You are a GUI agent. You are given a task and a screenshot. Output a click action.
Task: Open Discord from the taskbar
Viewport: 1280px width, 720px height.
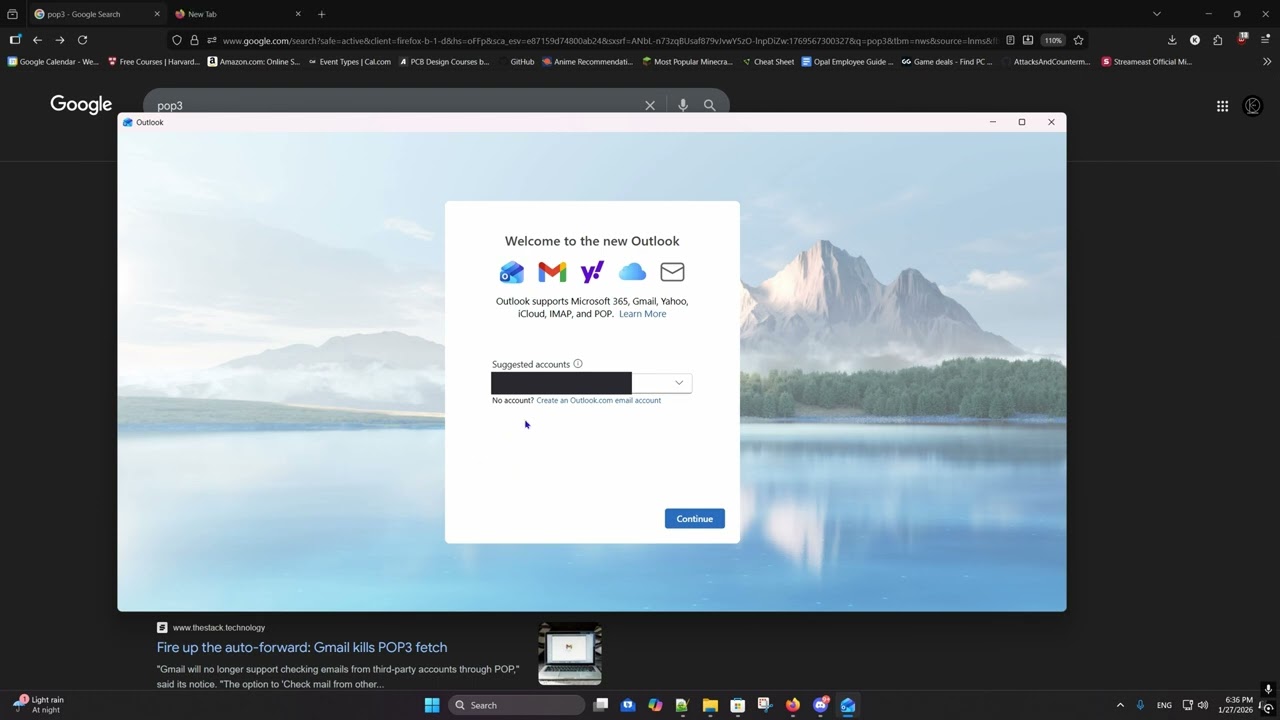coord(821,705)
